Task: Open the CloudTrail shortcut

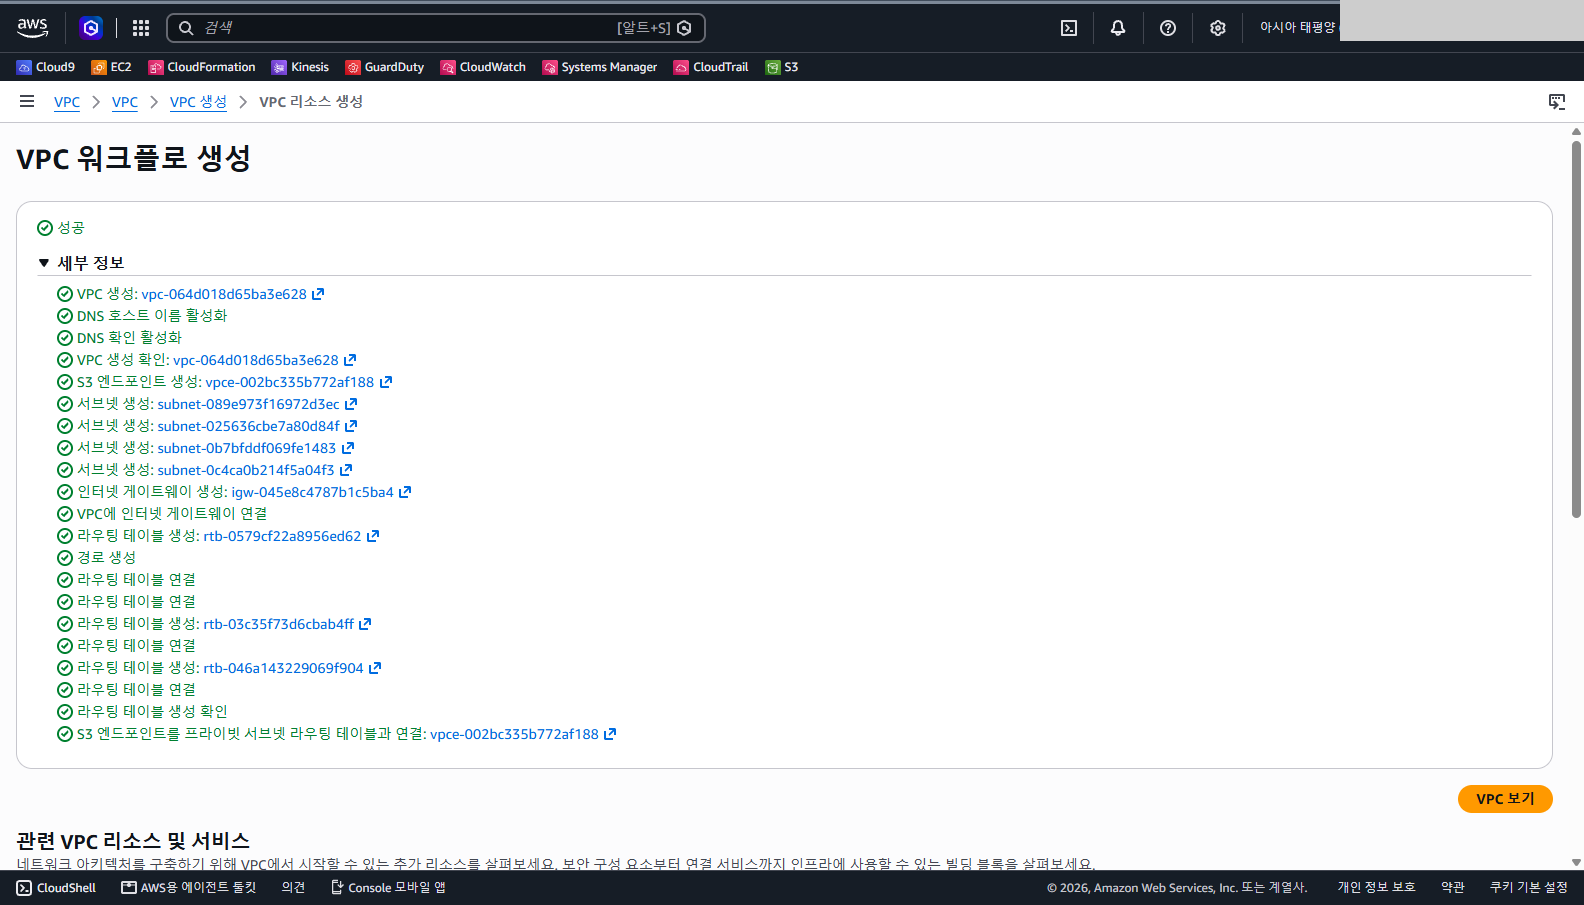Action: click(x=711, y=67)
